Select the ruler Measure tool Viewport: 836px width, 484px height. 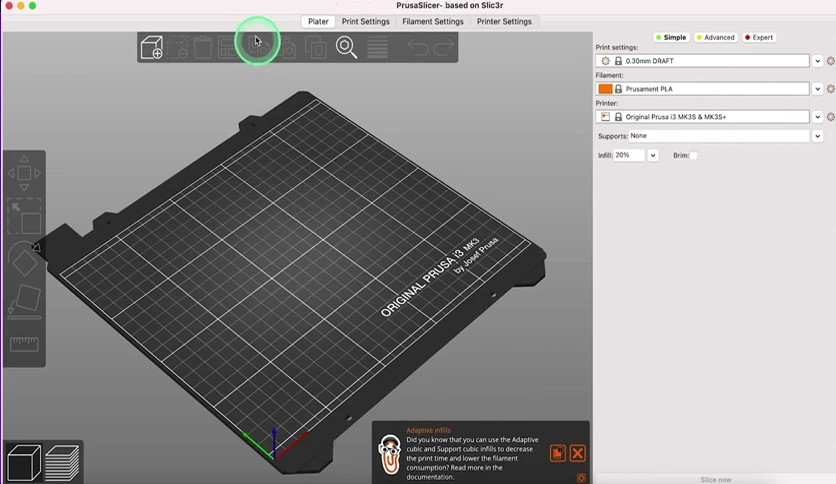24,344
